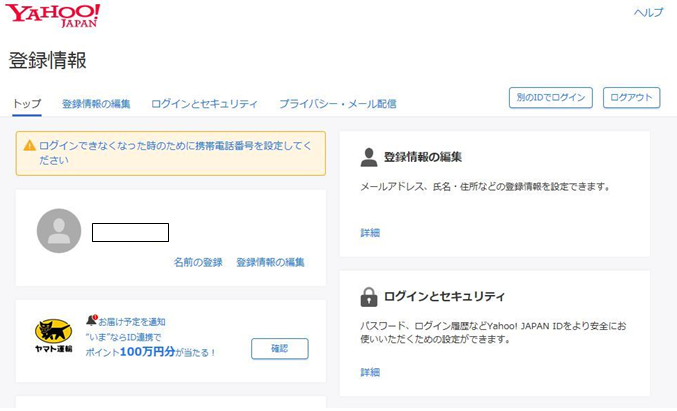Click the お届け予定を通知 text link
Screen dimensions: 677x411
(x=132, y=322)
